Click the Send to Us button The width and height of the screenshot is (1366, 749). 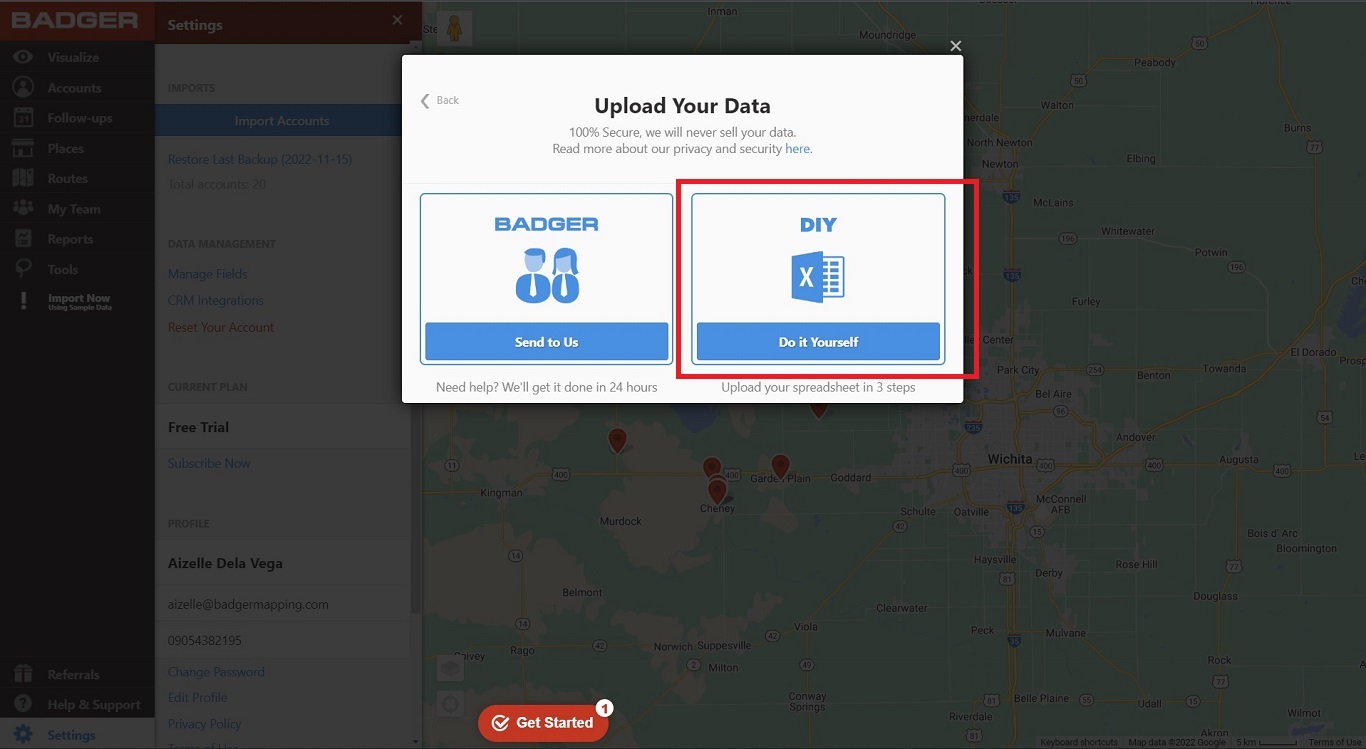[x=547, y=342]
